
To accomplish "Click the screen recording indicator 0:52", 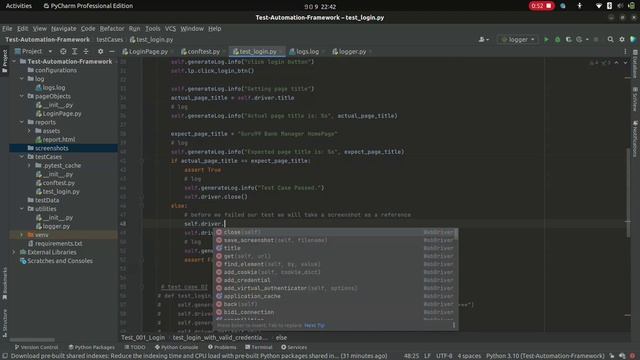I will [x=541, y=6].
